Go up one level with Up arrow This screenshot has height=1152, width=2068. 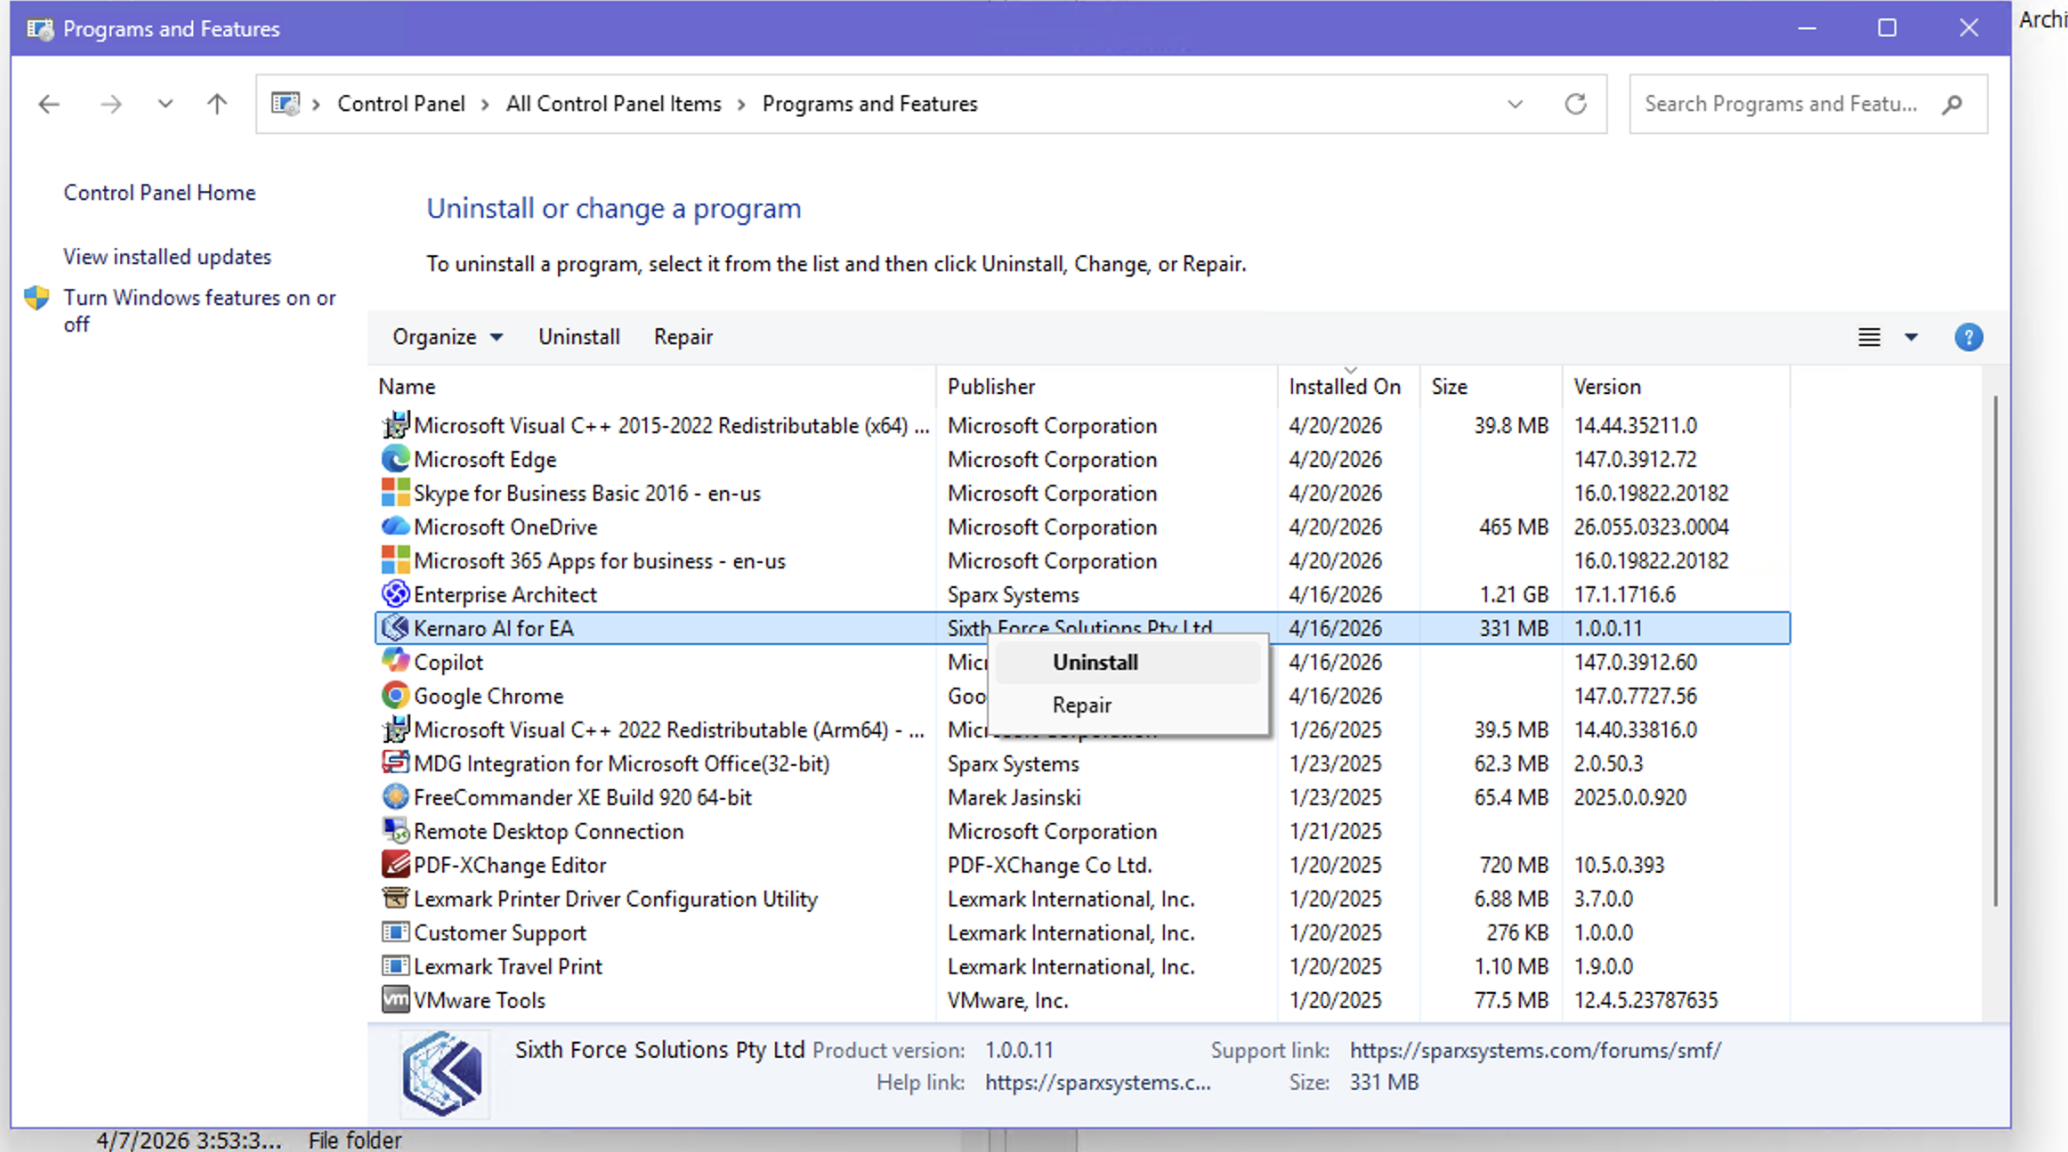pos(217,104)
